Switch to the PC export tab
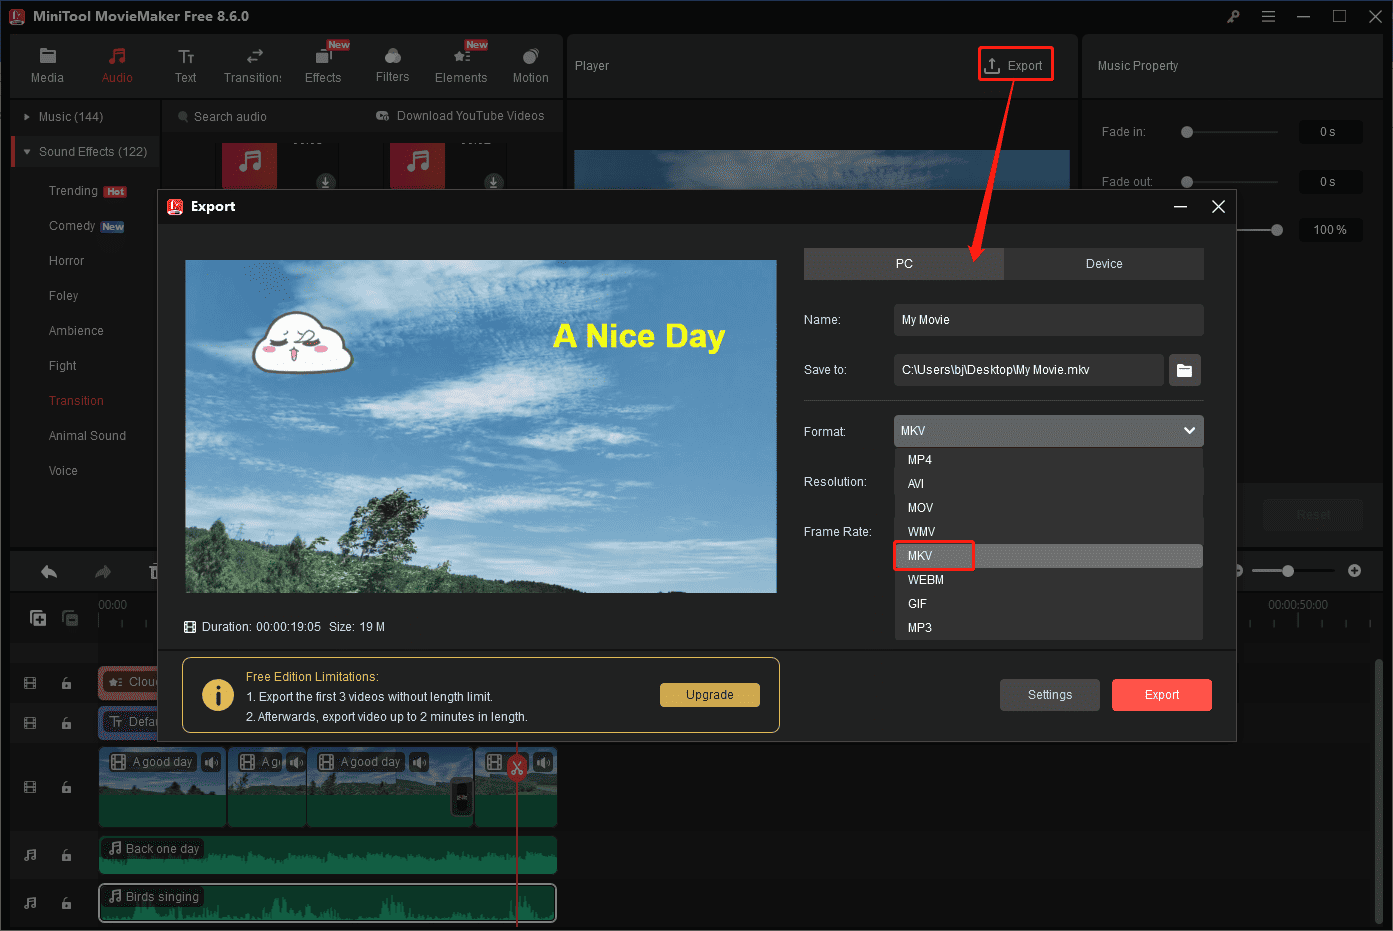 click(x=904, y=264)
